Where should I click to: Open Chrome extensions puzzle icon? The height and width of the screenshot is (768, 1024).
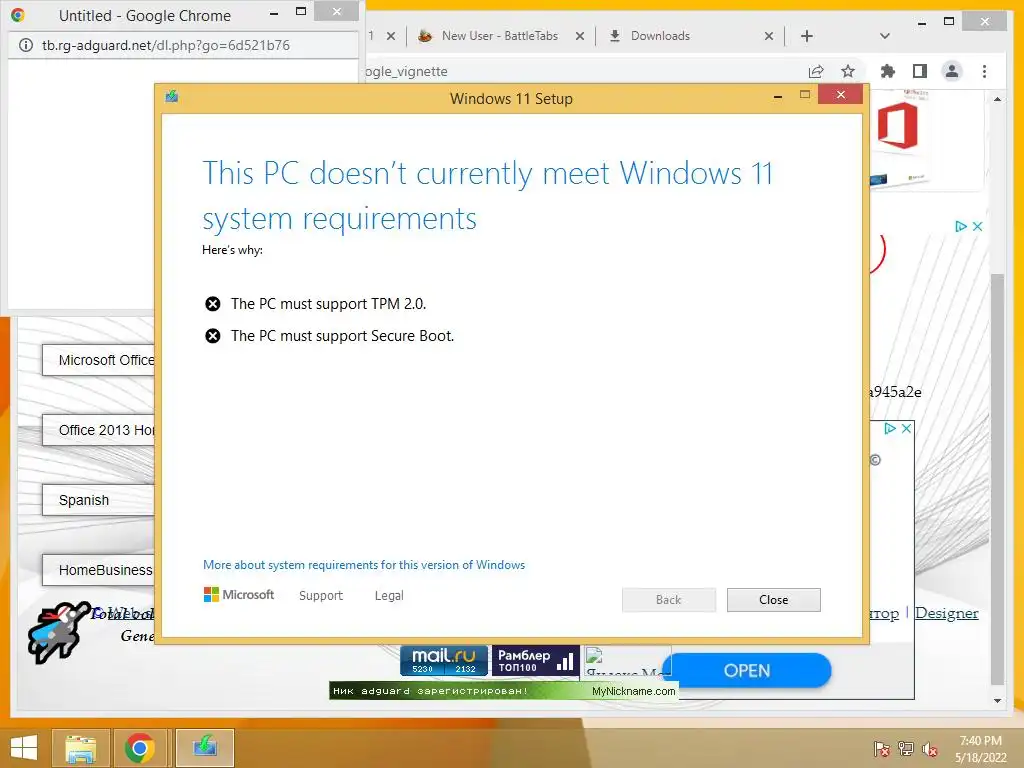pos(888,71)
